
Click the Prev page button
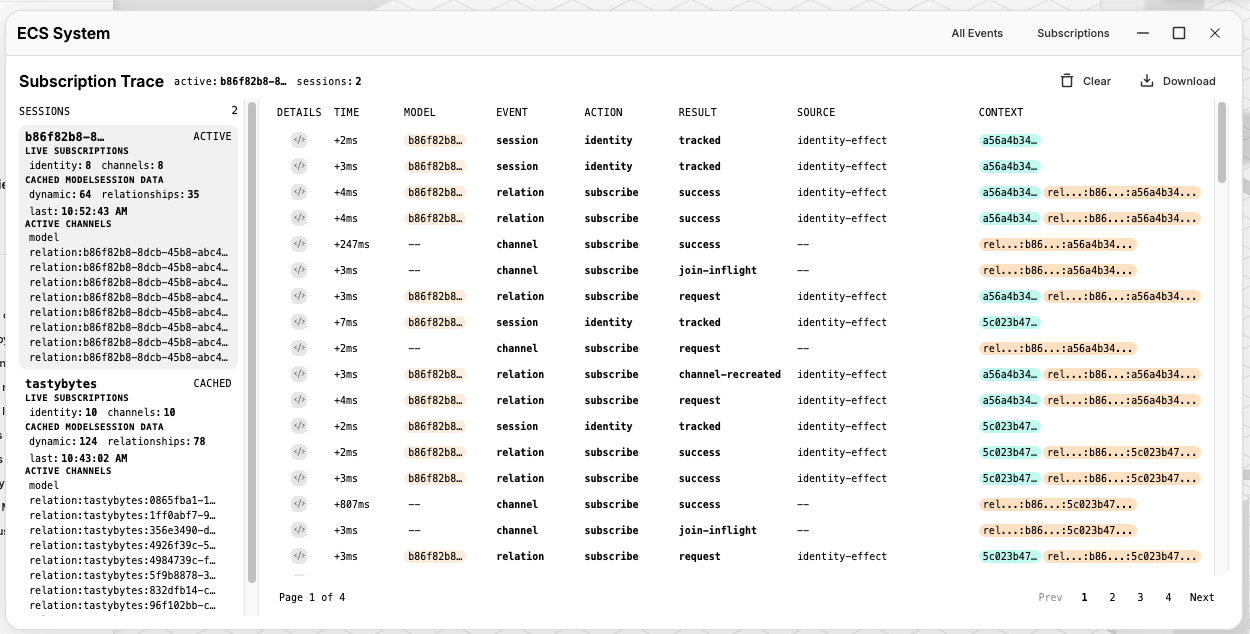pyautogui.click(x=1050, y=597)
